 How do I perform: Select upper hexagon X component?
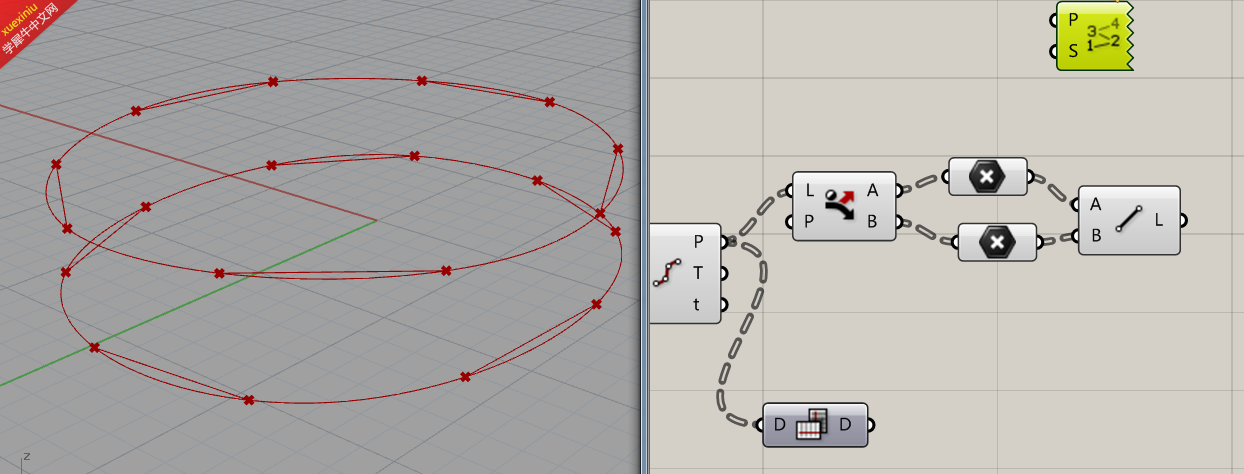point(987,177)
